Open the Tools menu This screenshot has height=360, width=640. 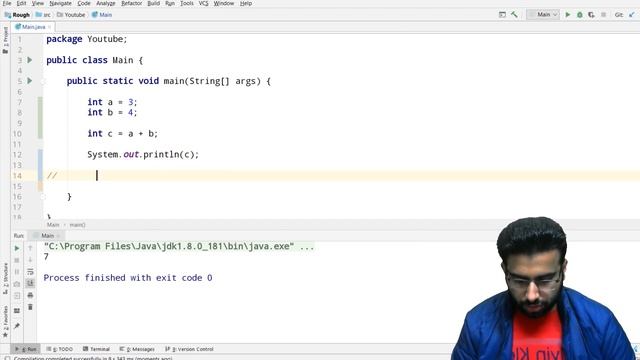click(x=187, y=3)
